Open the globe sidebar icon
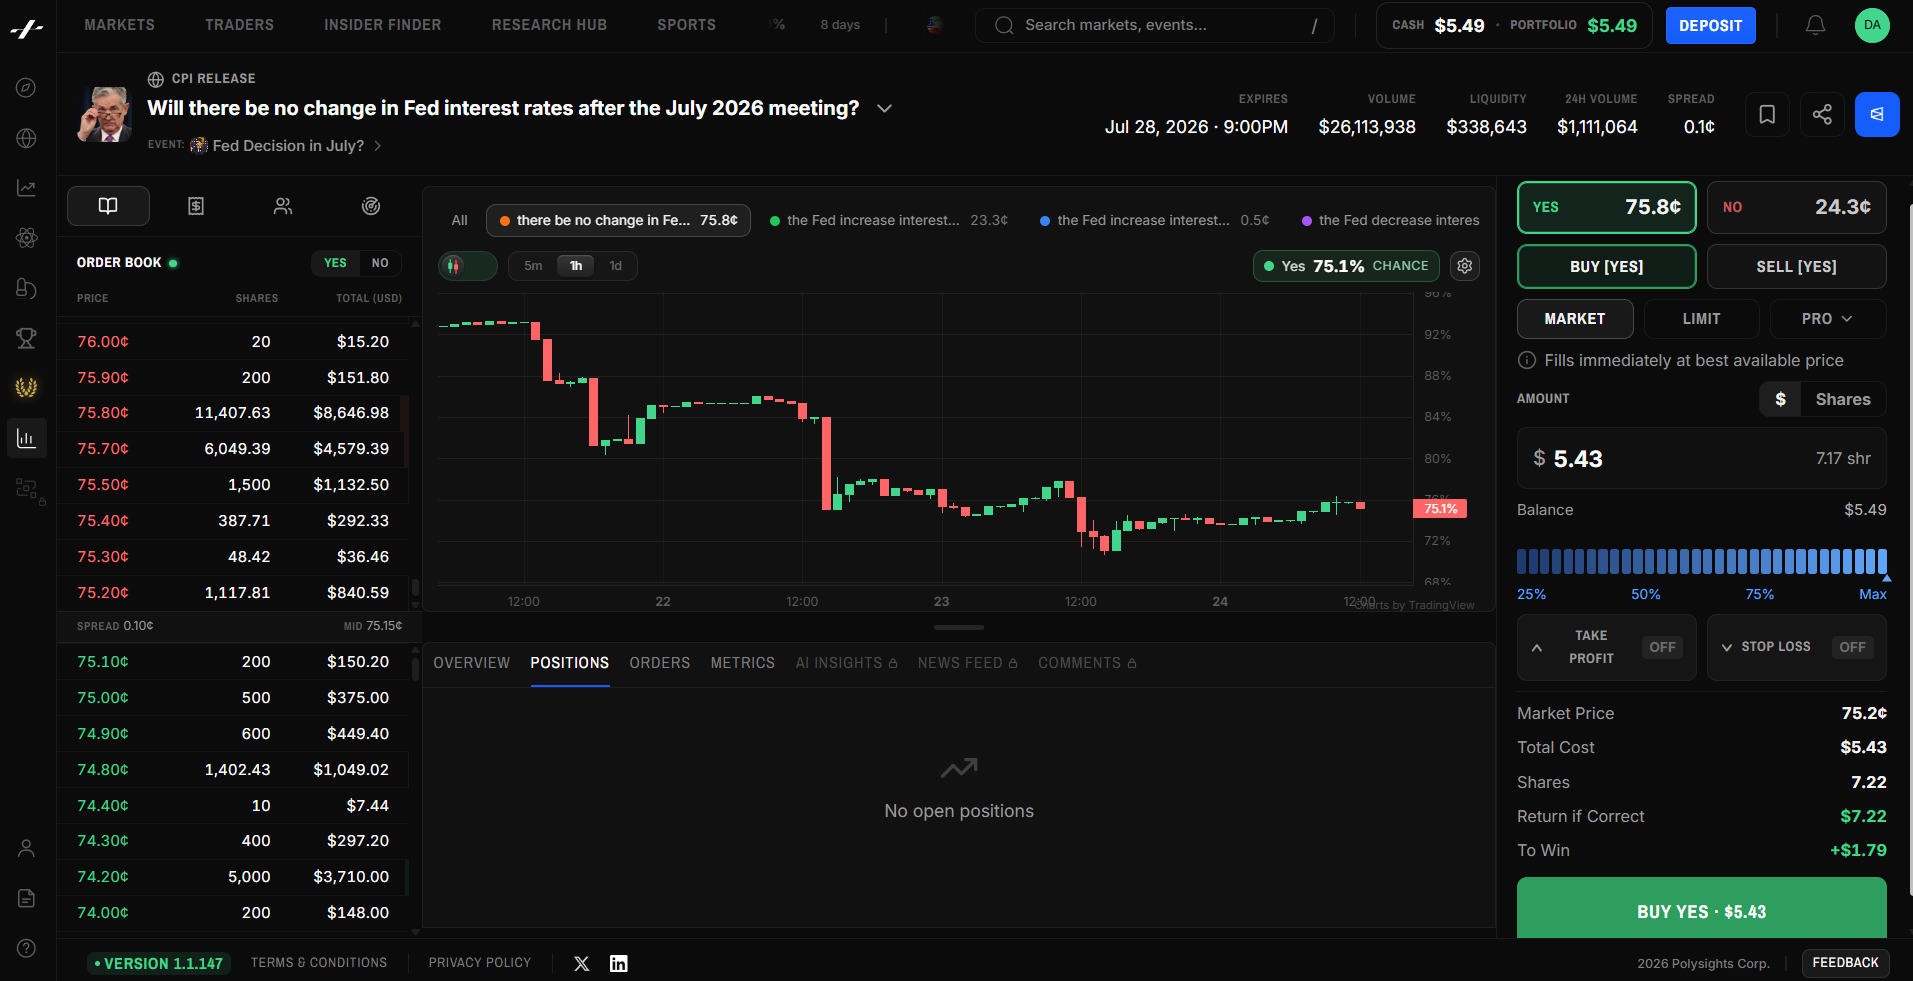1913x981 pixels. pos(27,138)
